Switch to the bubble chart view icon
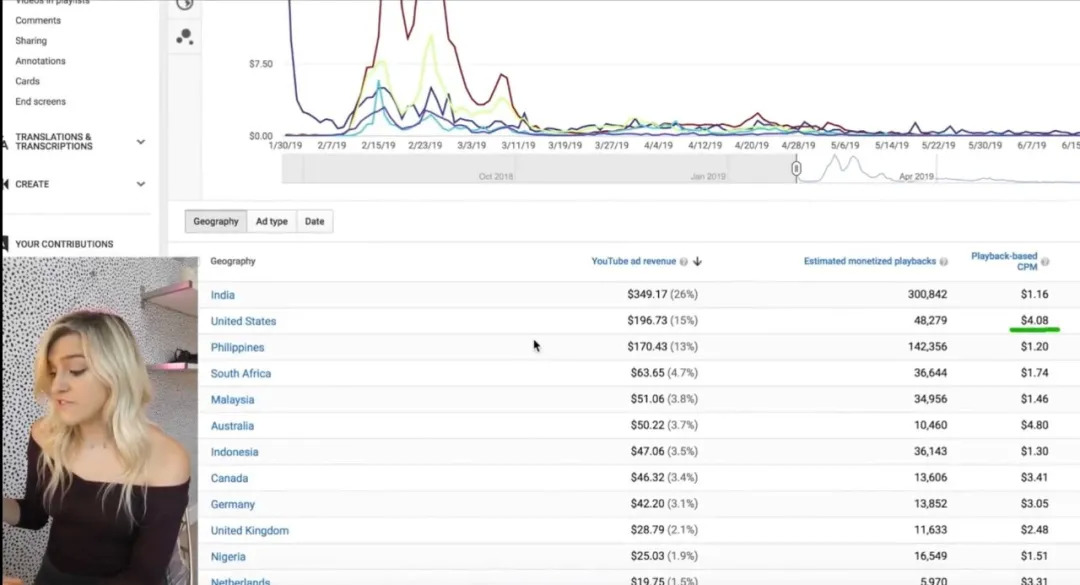This screenshot has width=1080, height=585. click(x=185, y=37)
